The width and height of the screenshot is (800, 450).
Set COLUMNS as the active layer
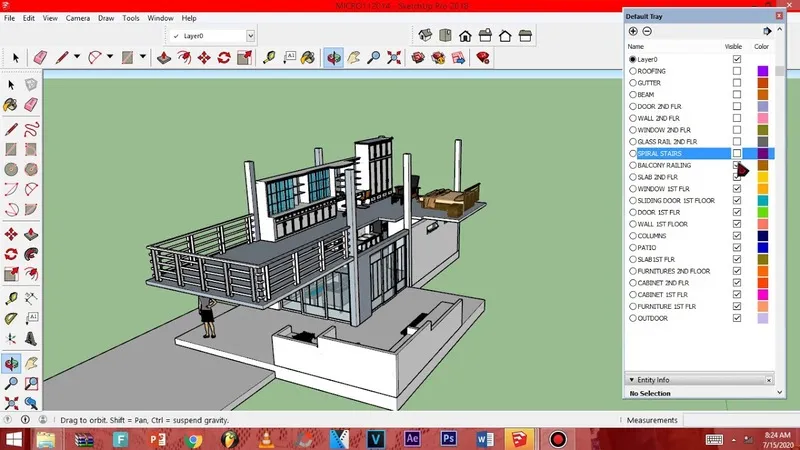click(x=633, y=236)
